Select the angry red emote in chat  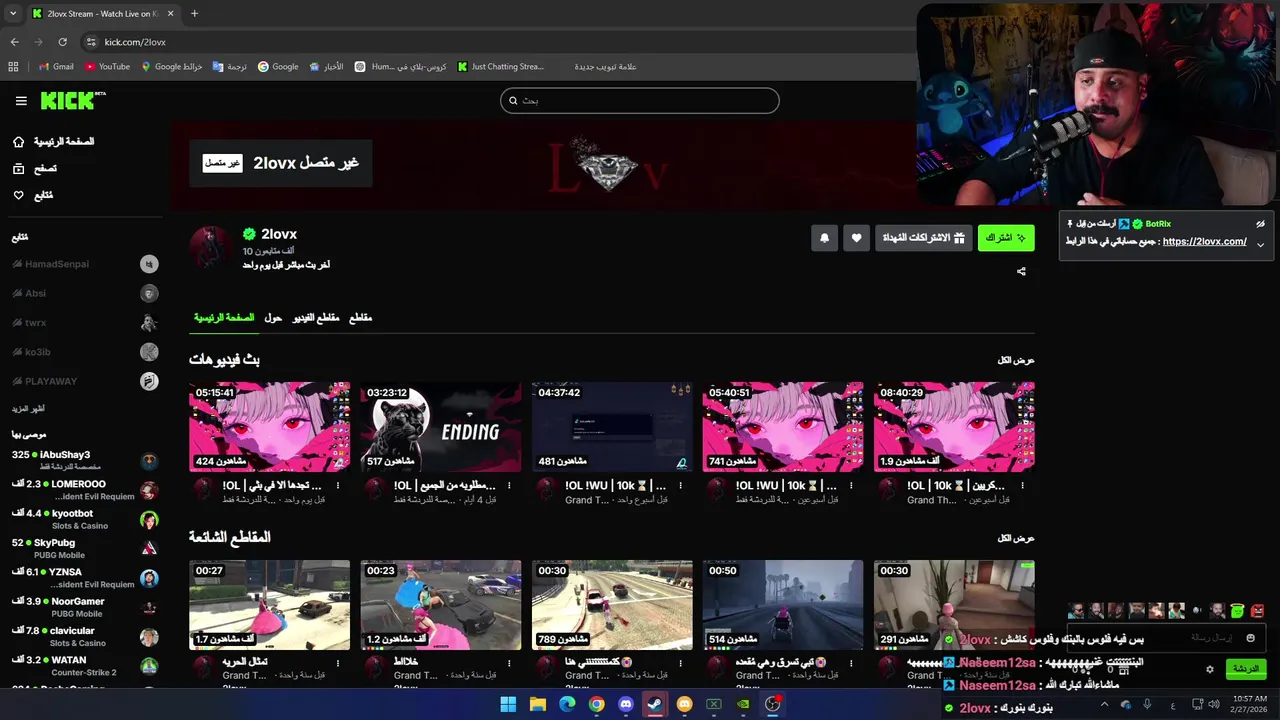click(x=1257, y=611)
